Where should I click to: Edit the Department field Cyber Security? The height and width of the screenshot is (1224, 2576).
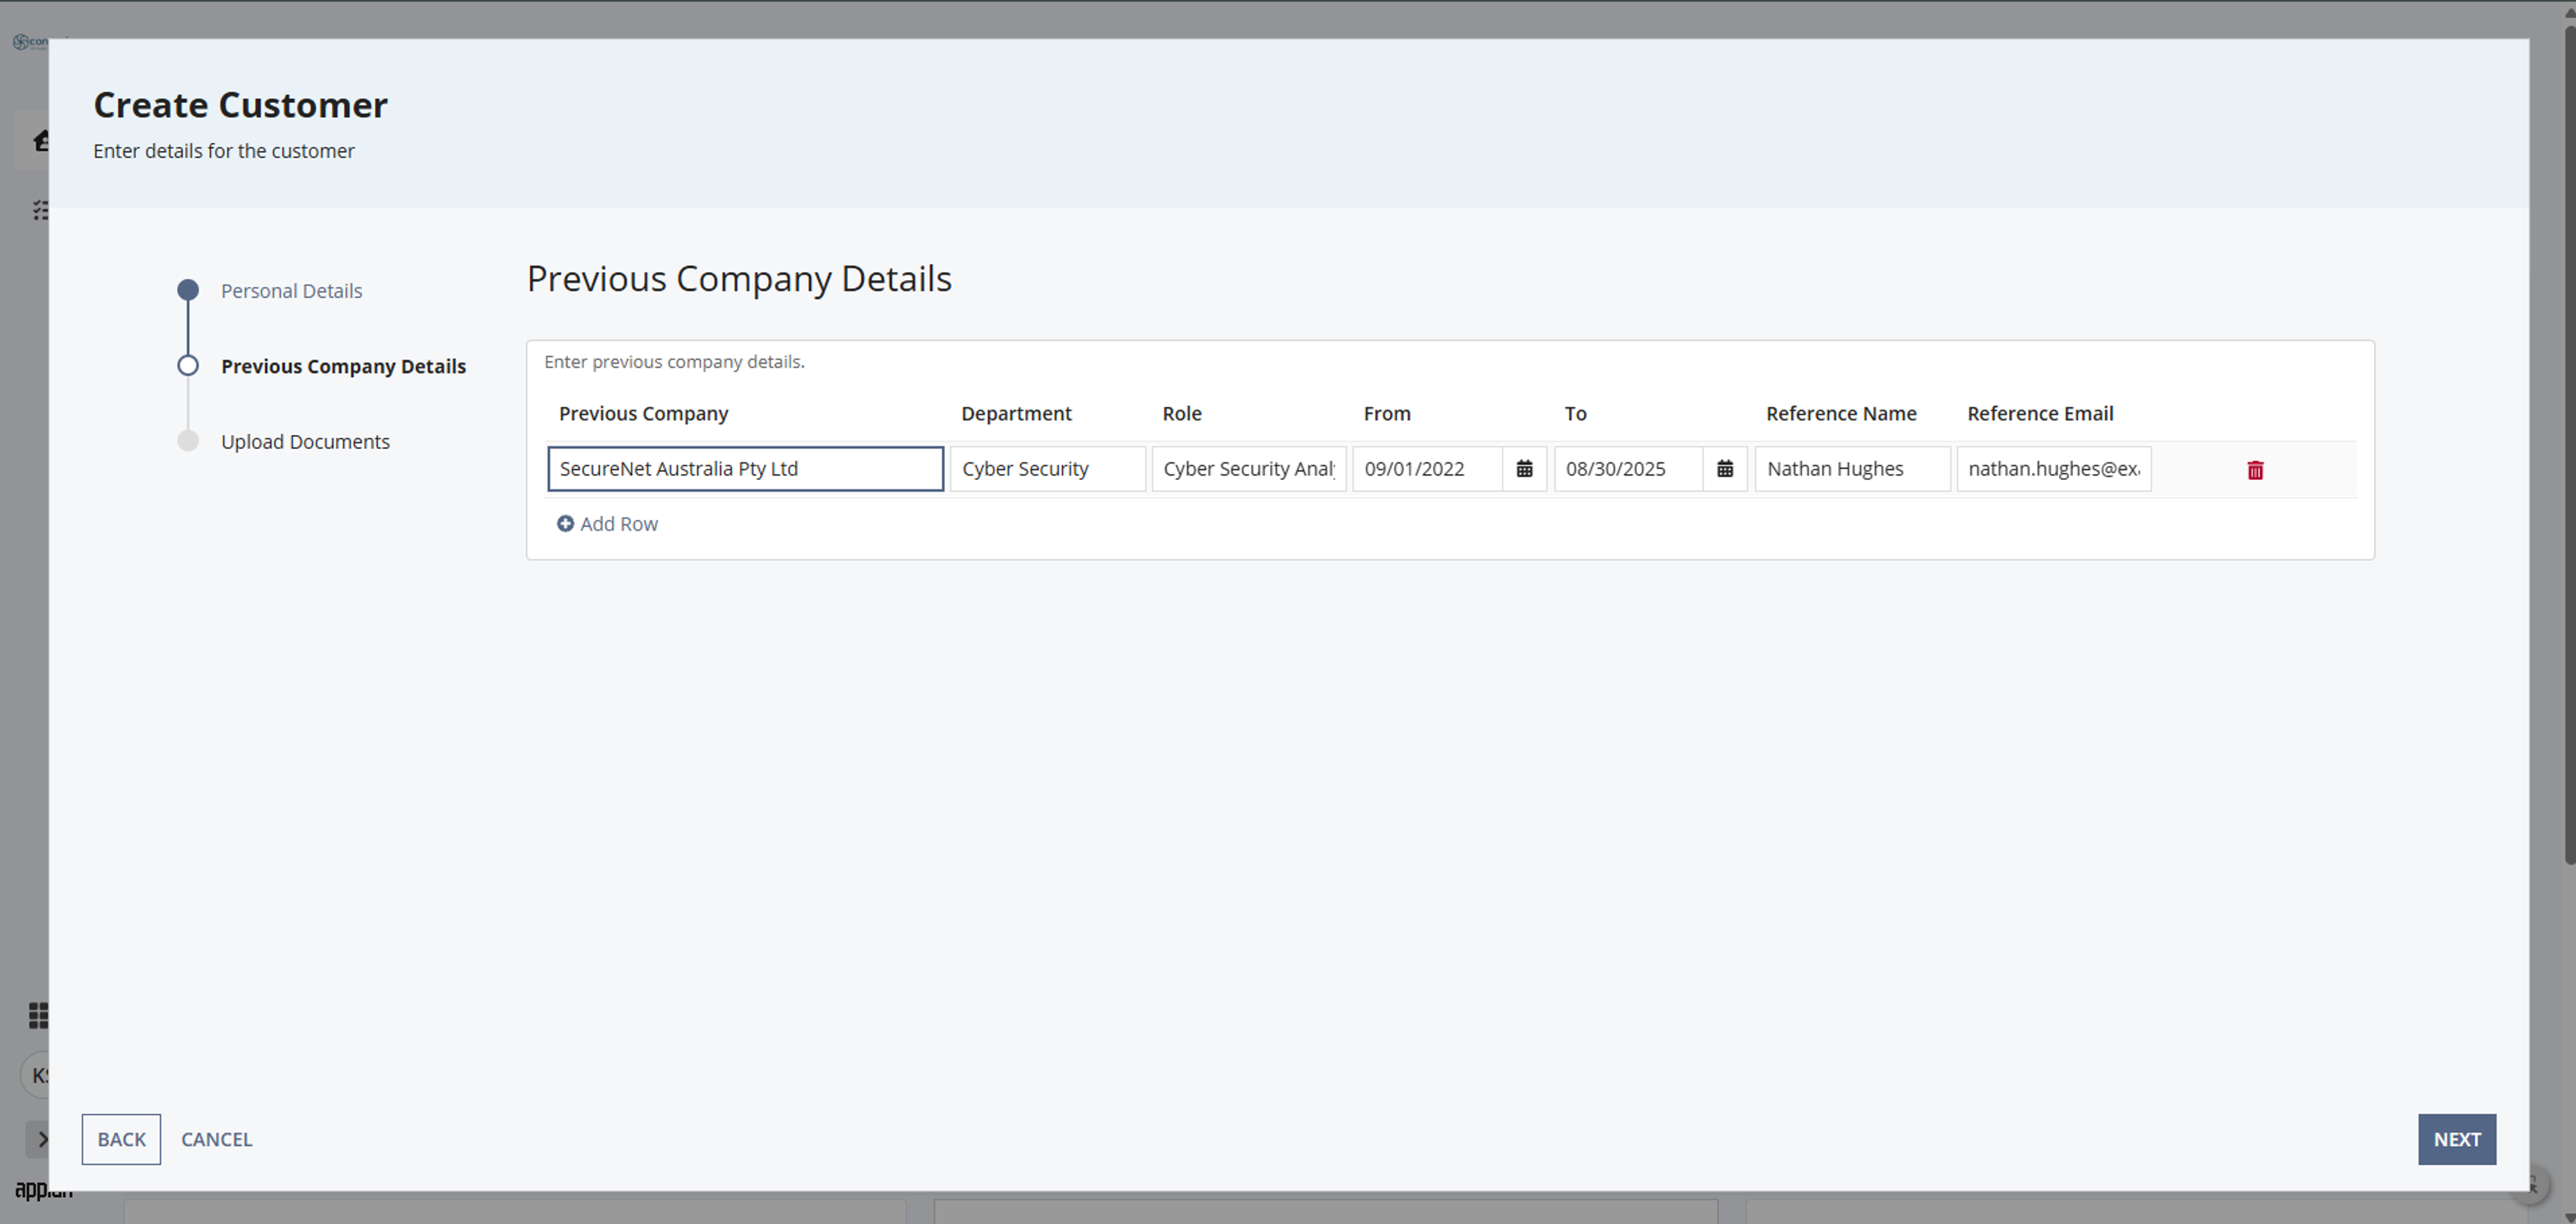point(1047,469)
